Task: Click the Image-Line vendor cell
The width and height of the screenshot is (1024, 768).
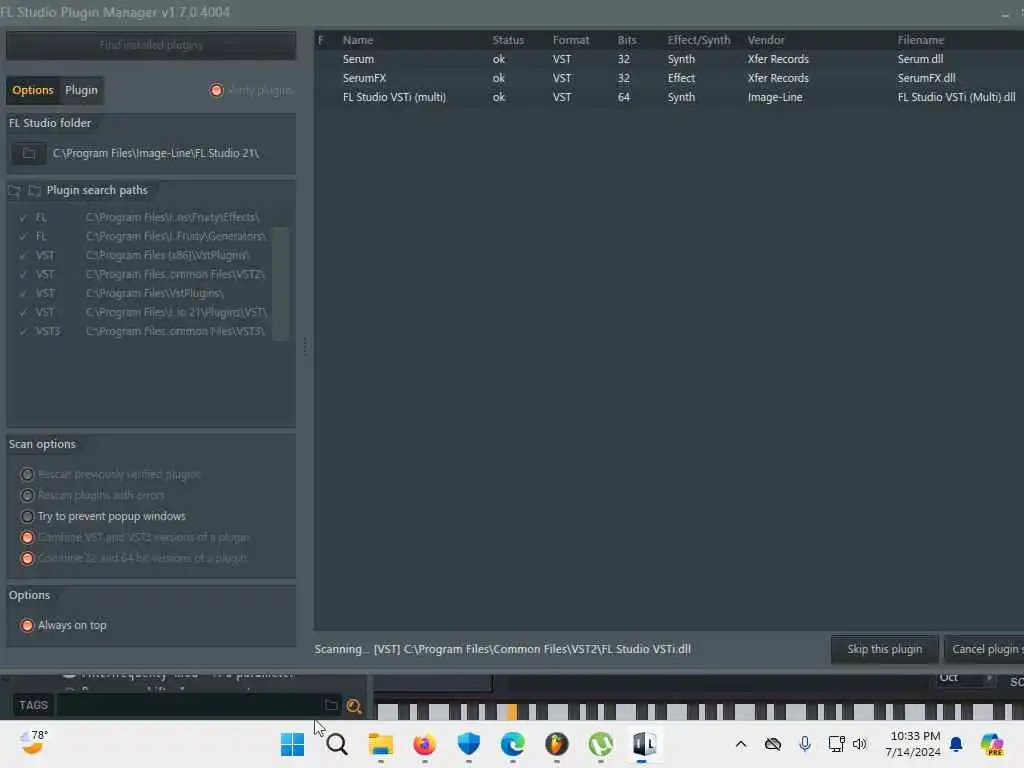Action: coord(775,97)
